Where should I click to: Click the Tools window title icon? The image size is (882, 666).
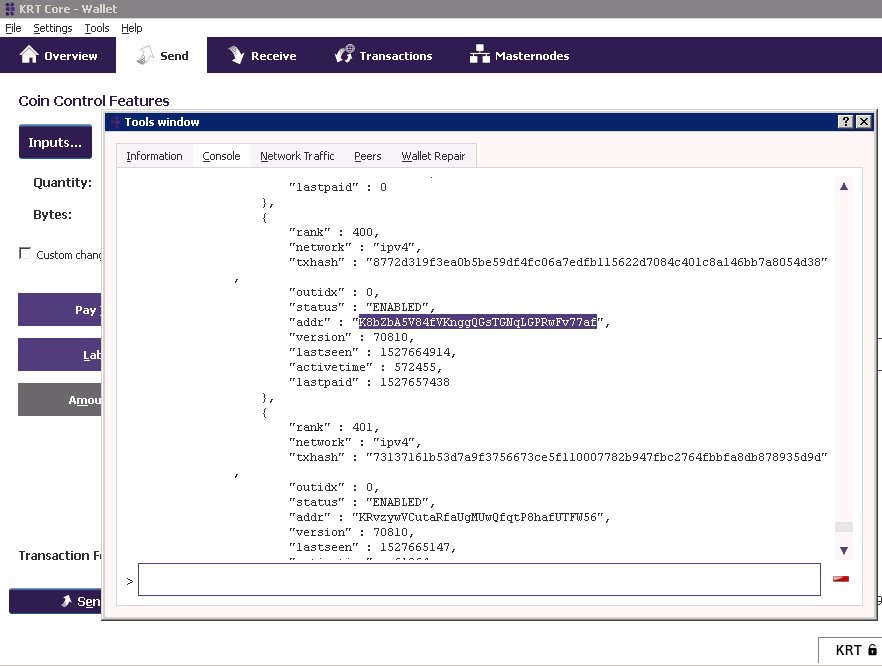click(x=115, y=122)
